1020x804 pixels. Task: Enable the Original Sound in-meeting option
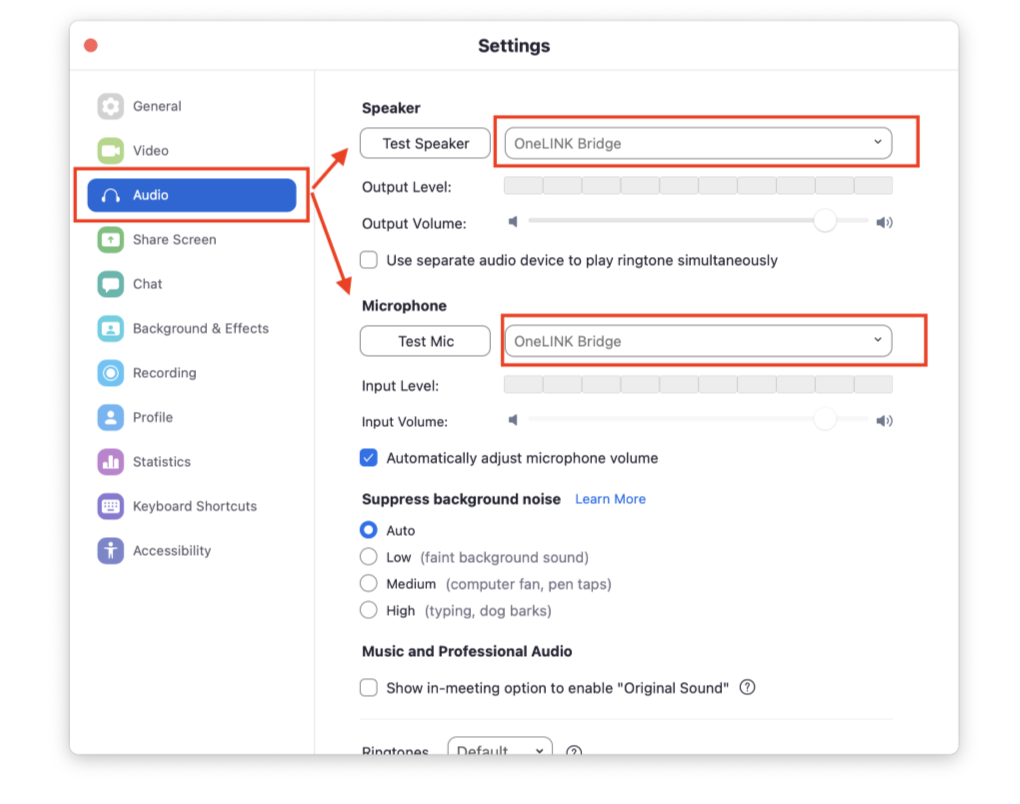pos(369,688)
